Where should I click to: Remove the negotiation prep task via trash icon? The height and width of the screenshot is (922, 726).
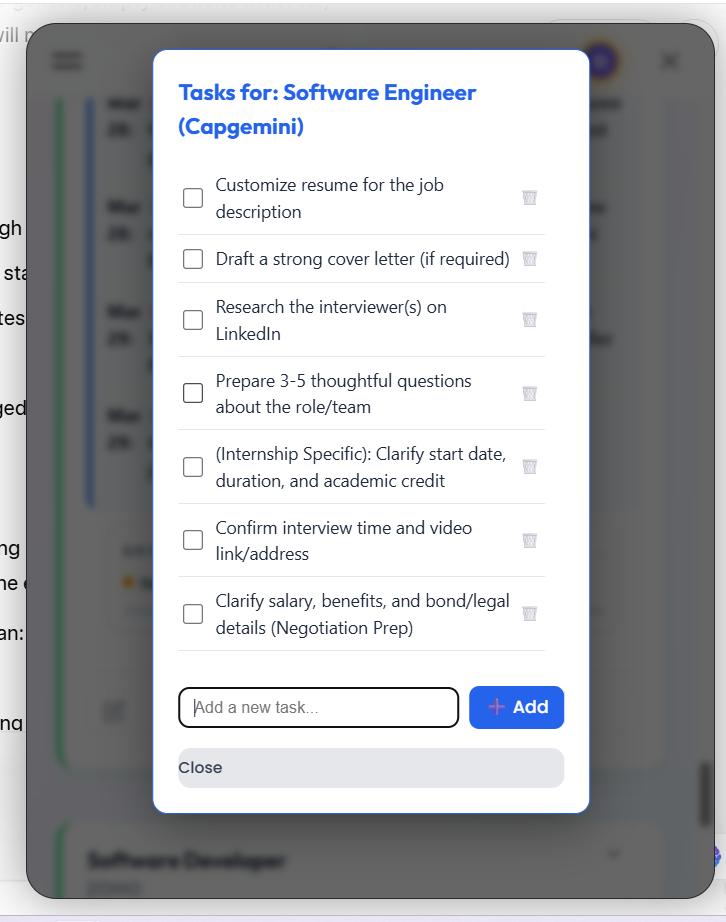[529, 613]
